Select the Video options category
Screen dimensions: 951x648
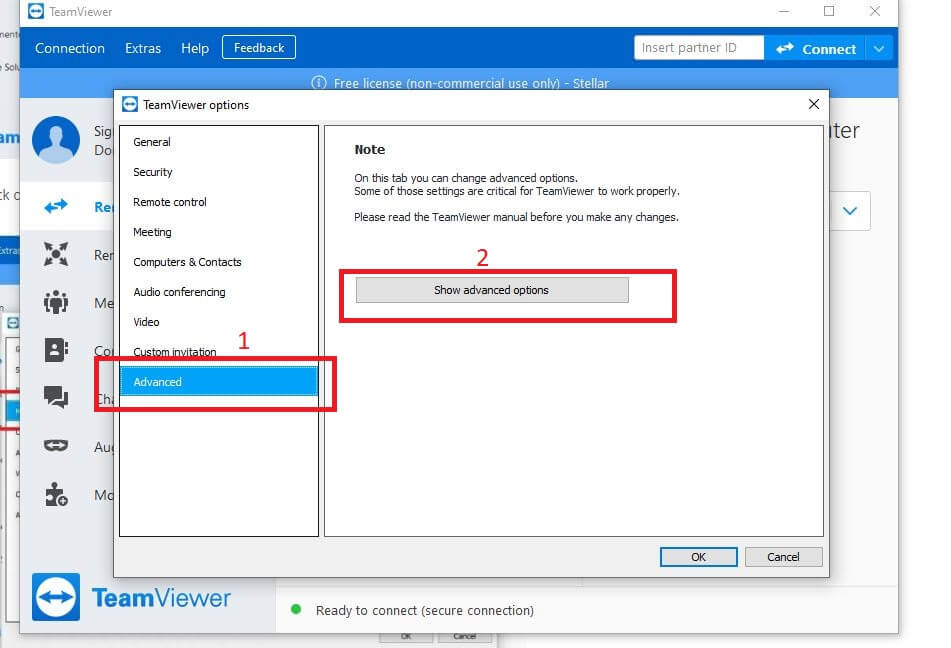(x=219, y=322)
